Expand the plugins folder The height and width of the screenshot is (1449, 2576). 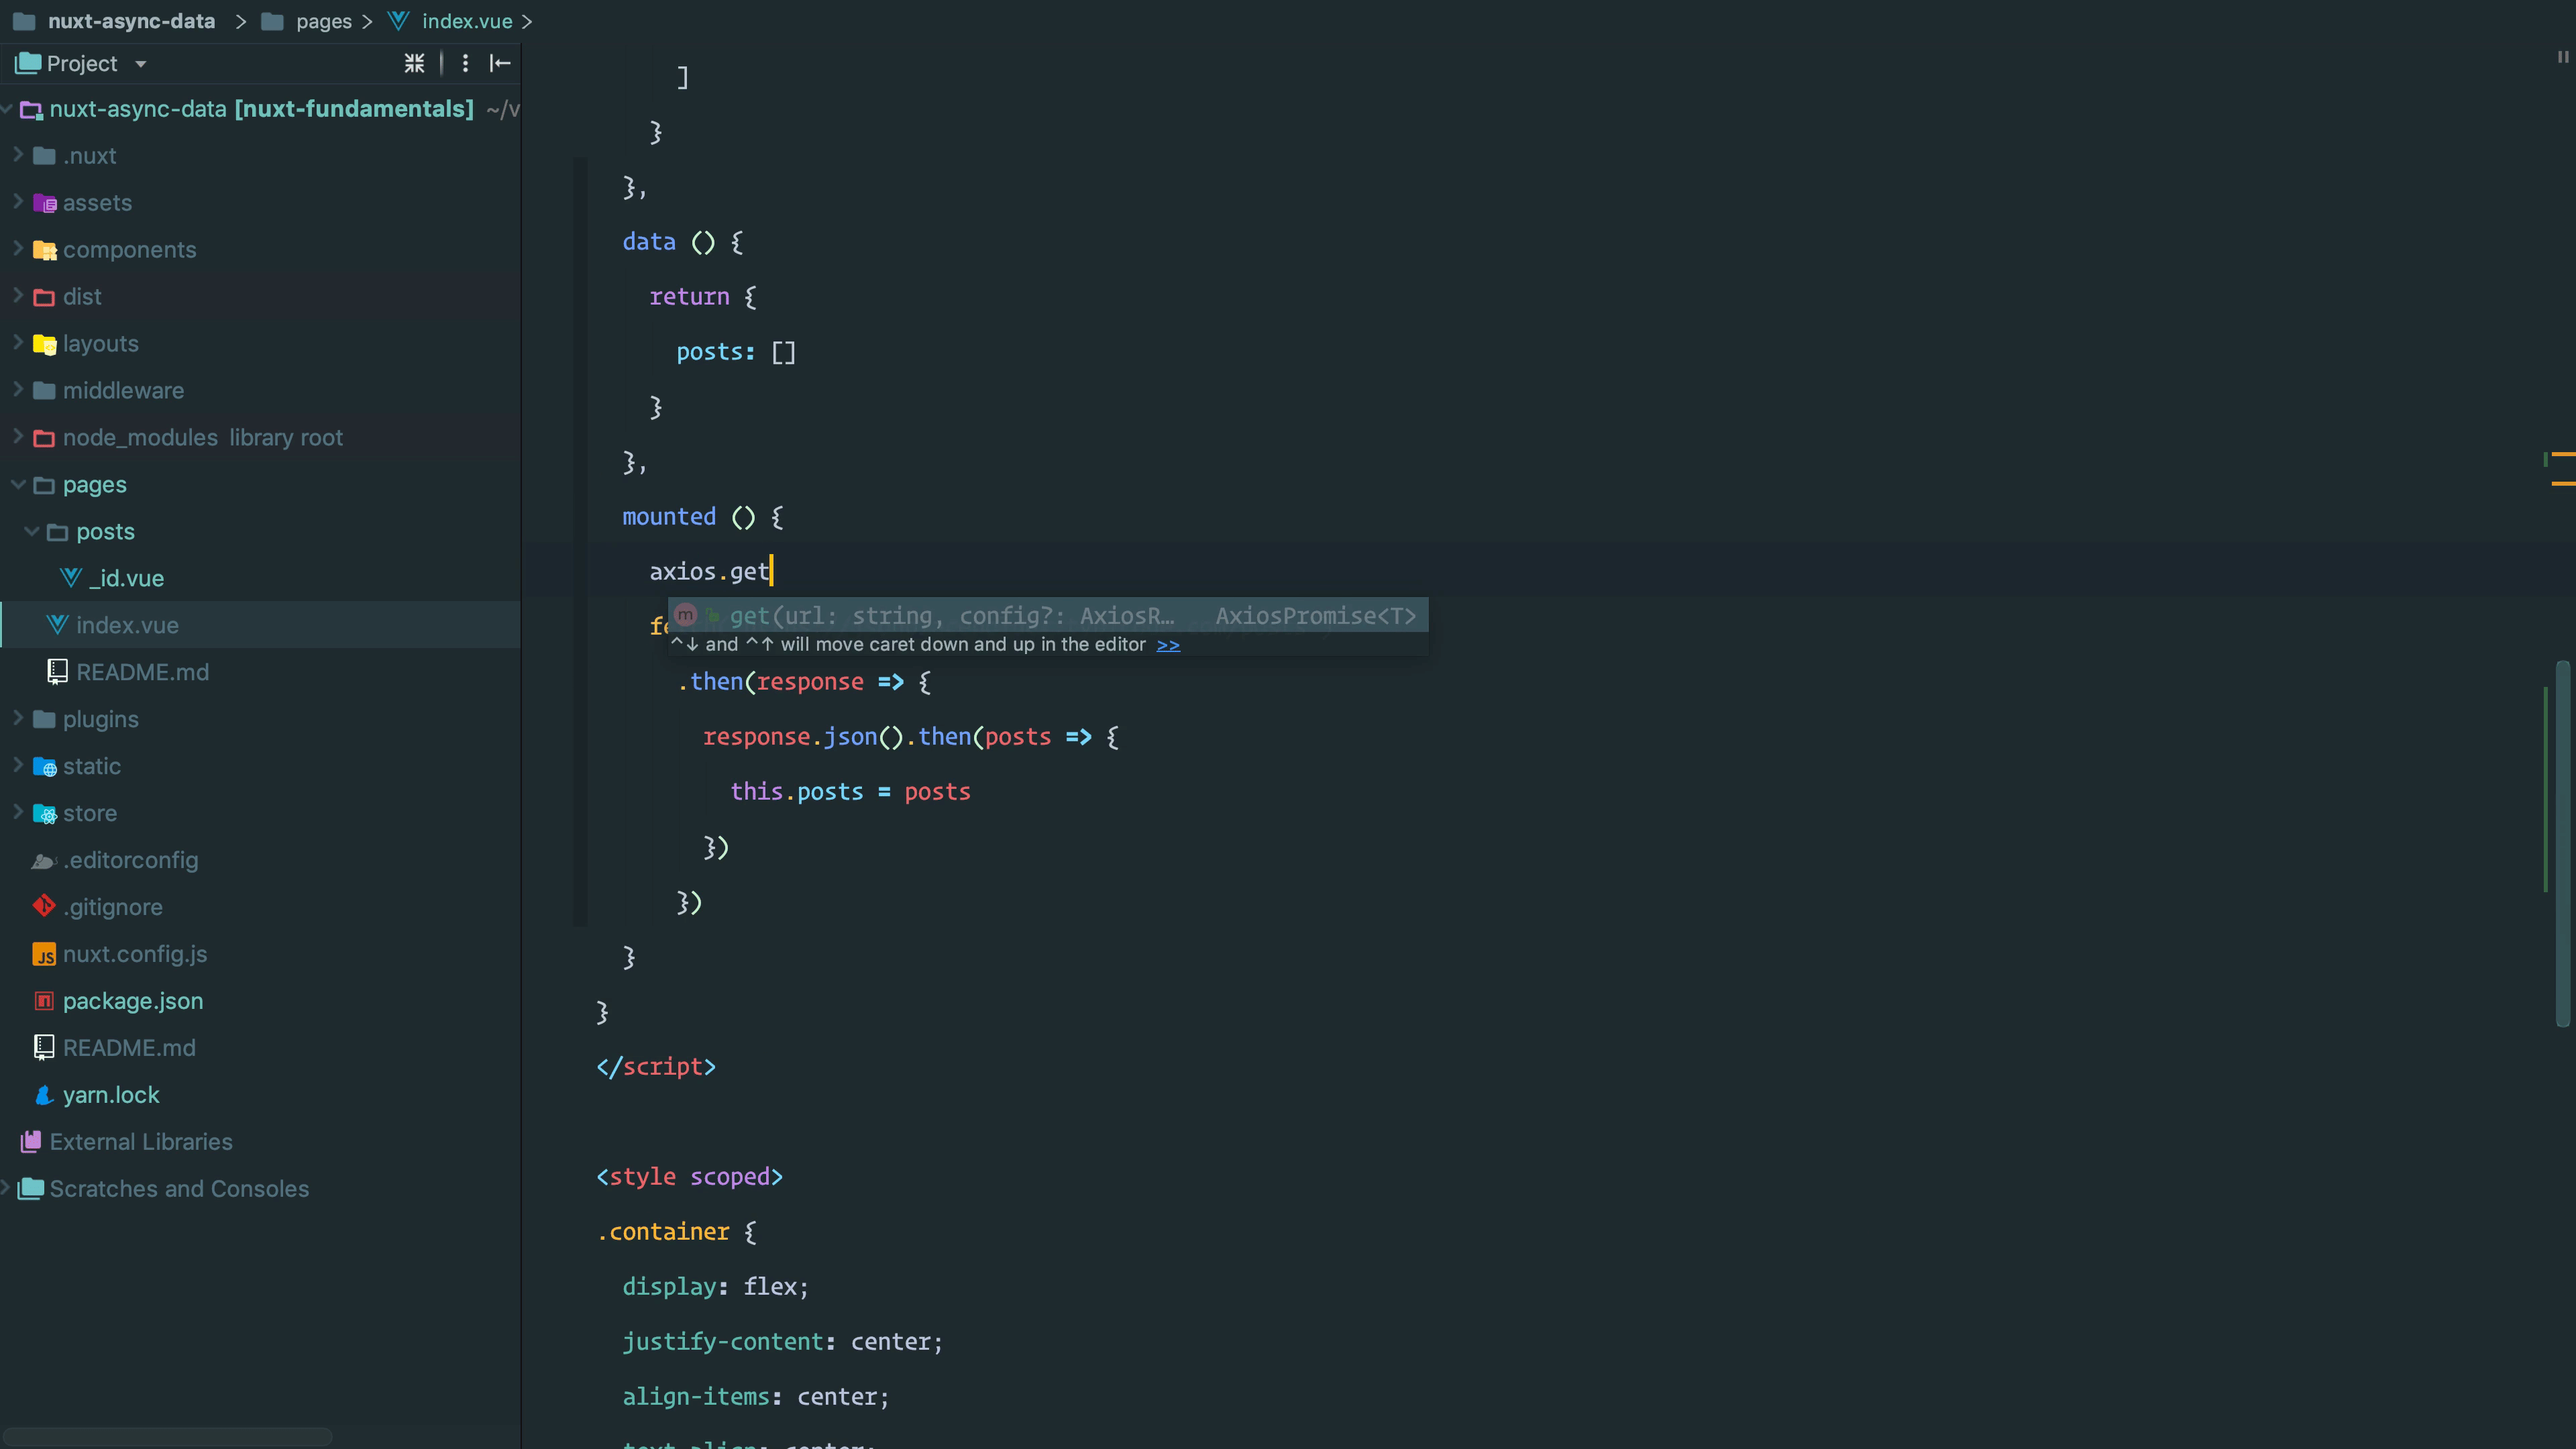(x=18, y=719)
